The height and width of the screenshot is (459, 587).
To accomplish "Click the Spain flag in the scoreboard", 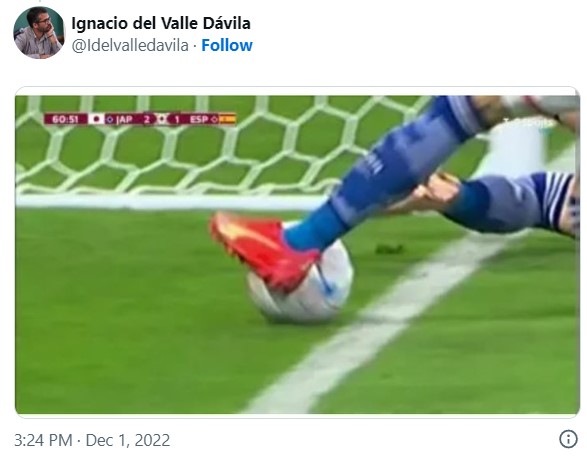I will click(228, 119).
